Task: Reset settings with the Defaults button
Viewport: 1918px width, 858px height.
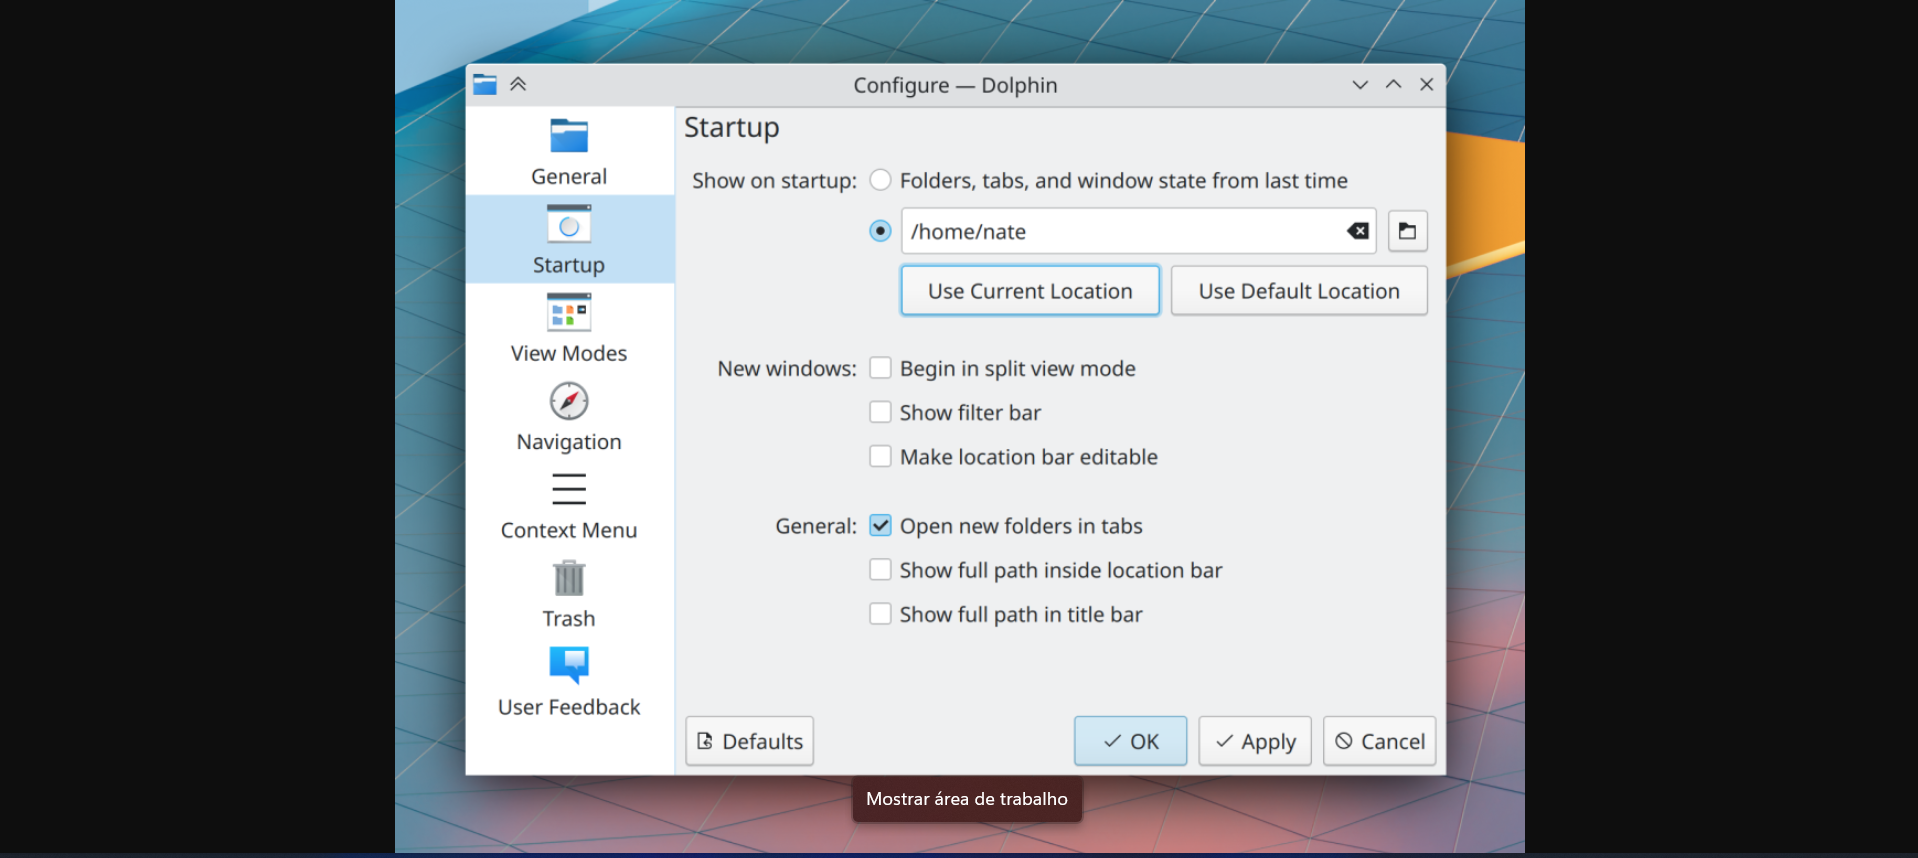Action: (749, 741)
